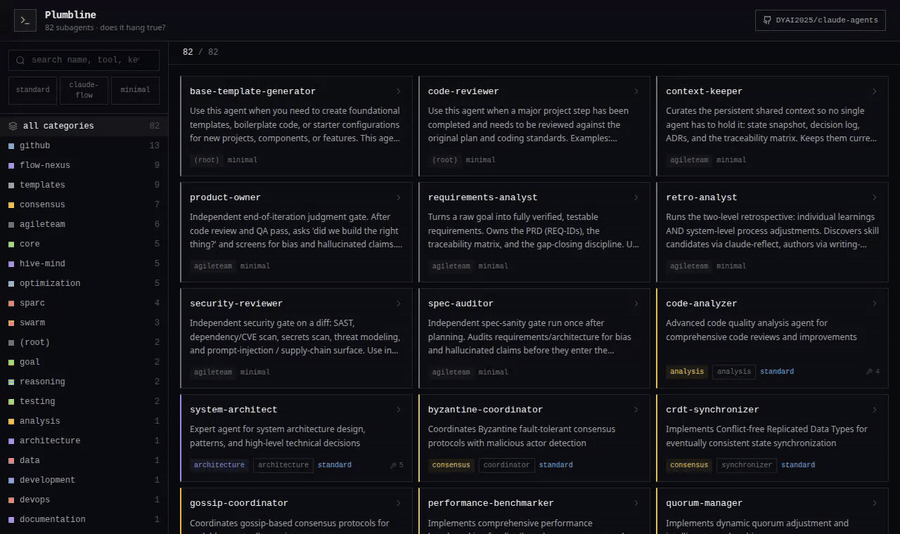The height and width of the screenshot is (534, 900).
Task: Expand the requirements-analyst card chevron
Action: (636, 198)
